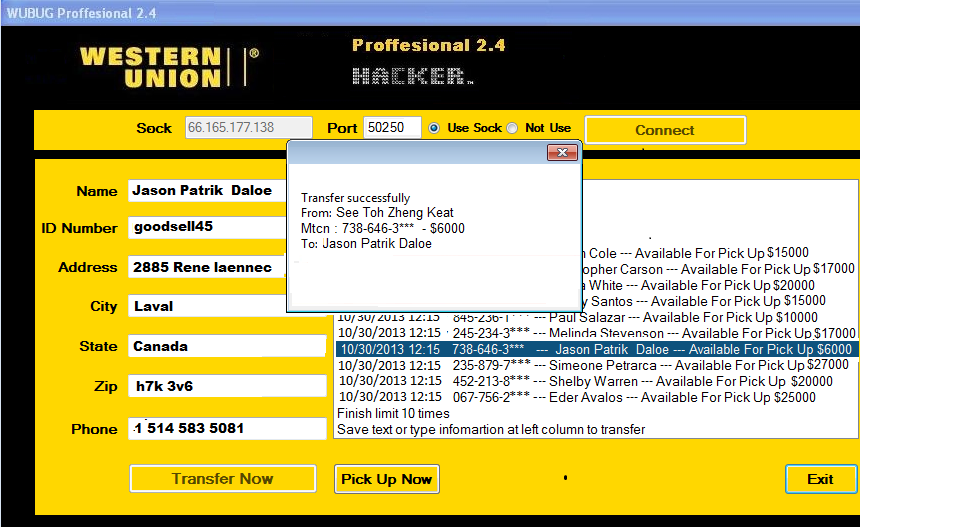Screen dimensions: 955x527
Task: Click the Carson $17000 list entry
Action: [x=720, y=269]
